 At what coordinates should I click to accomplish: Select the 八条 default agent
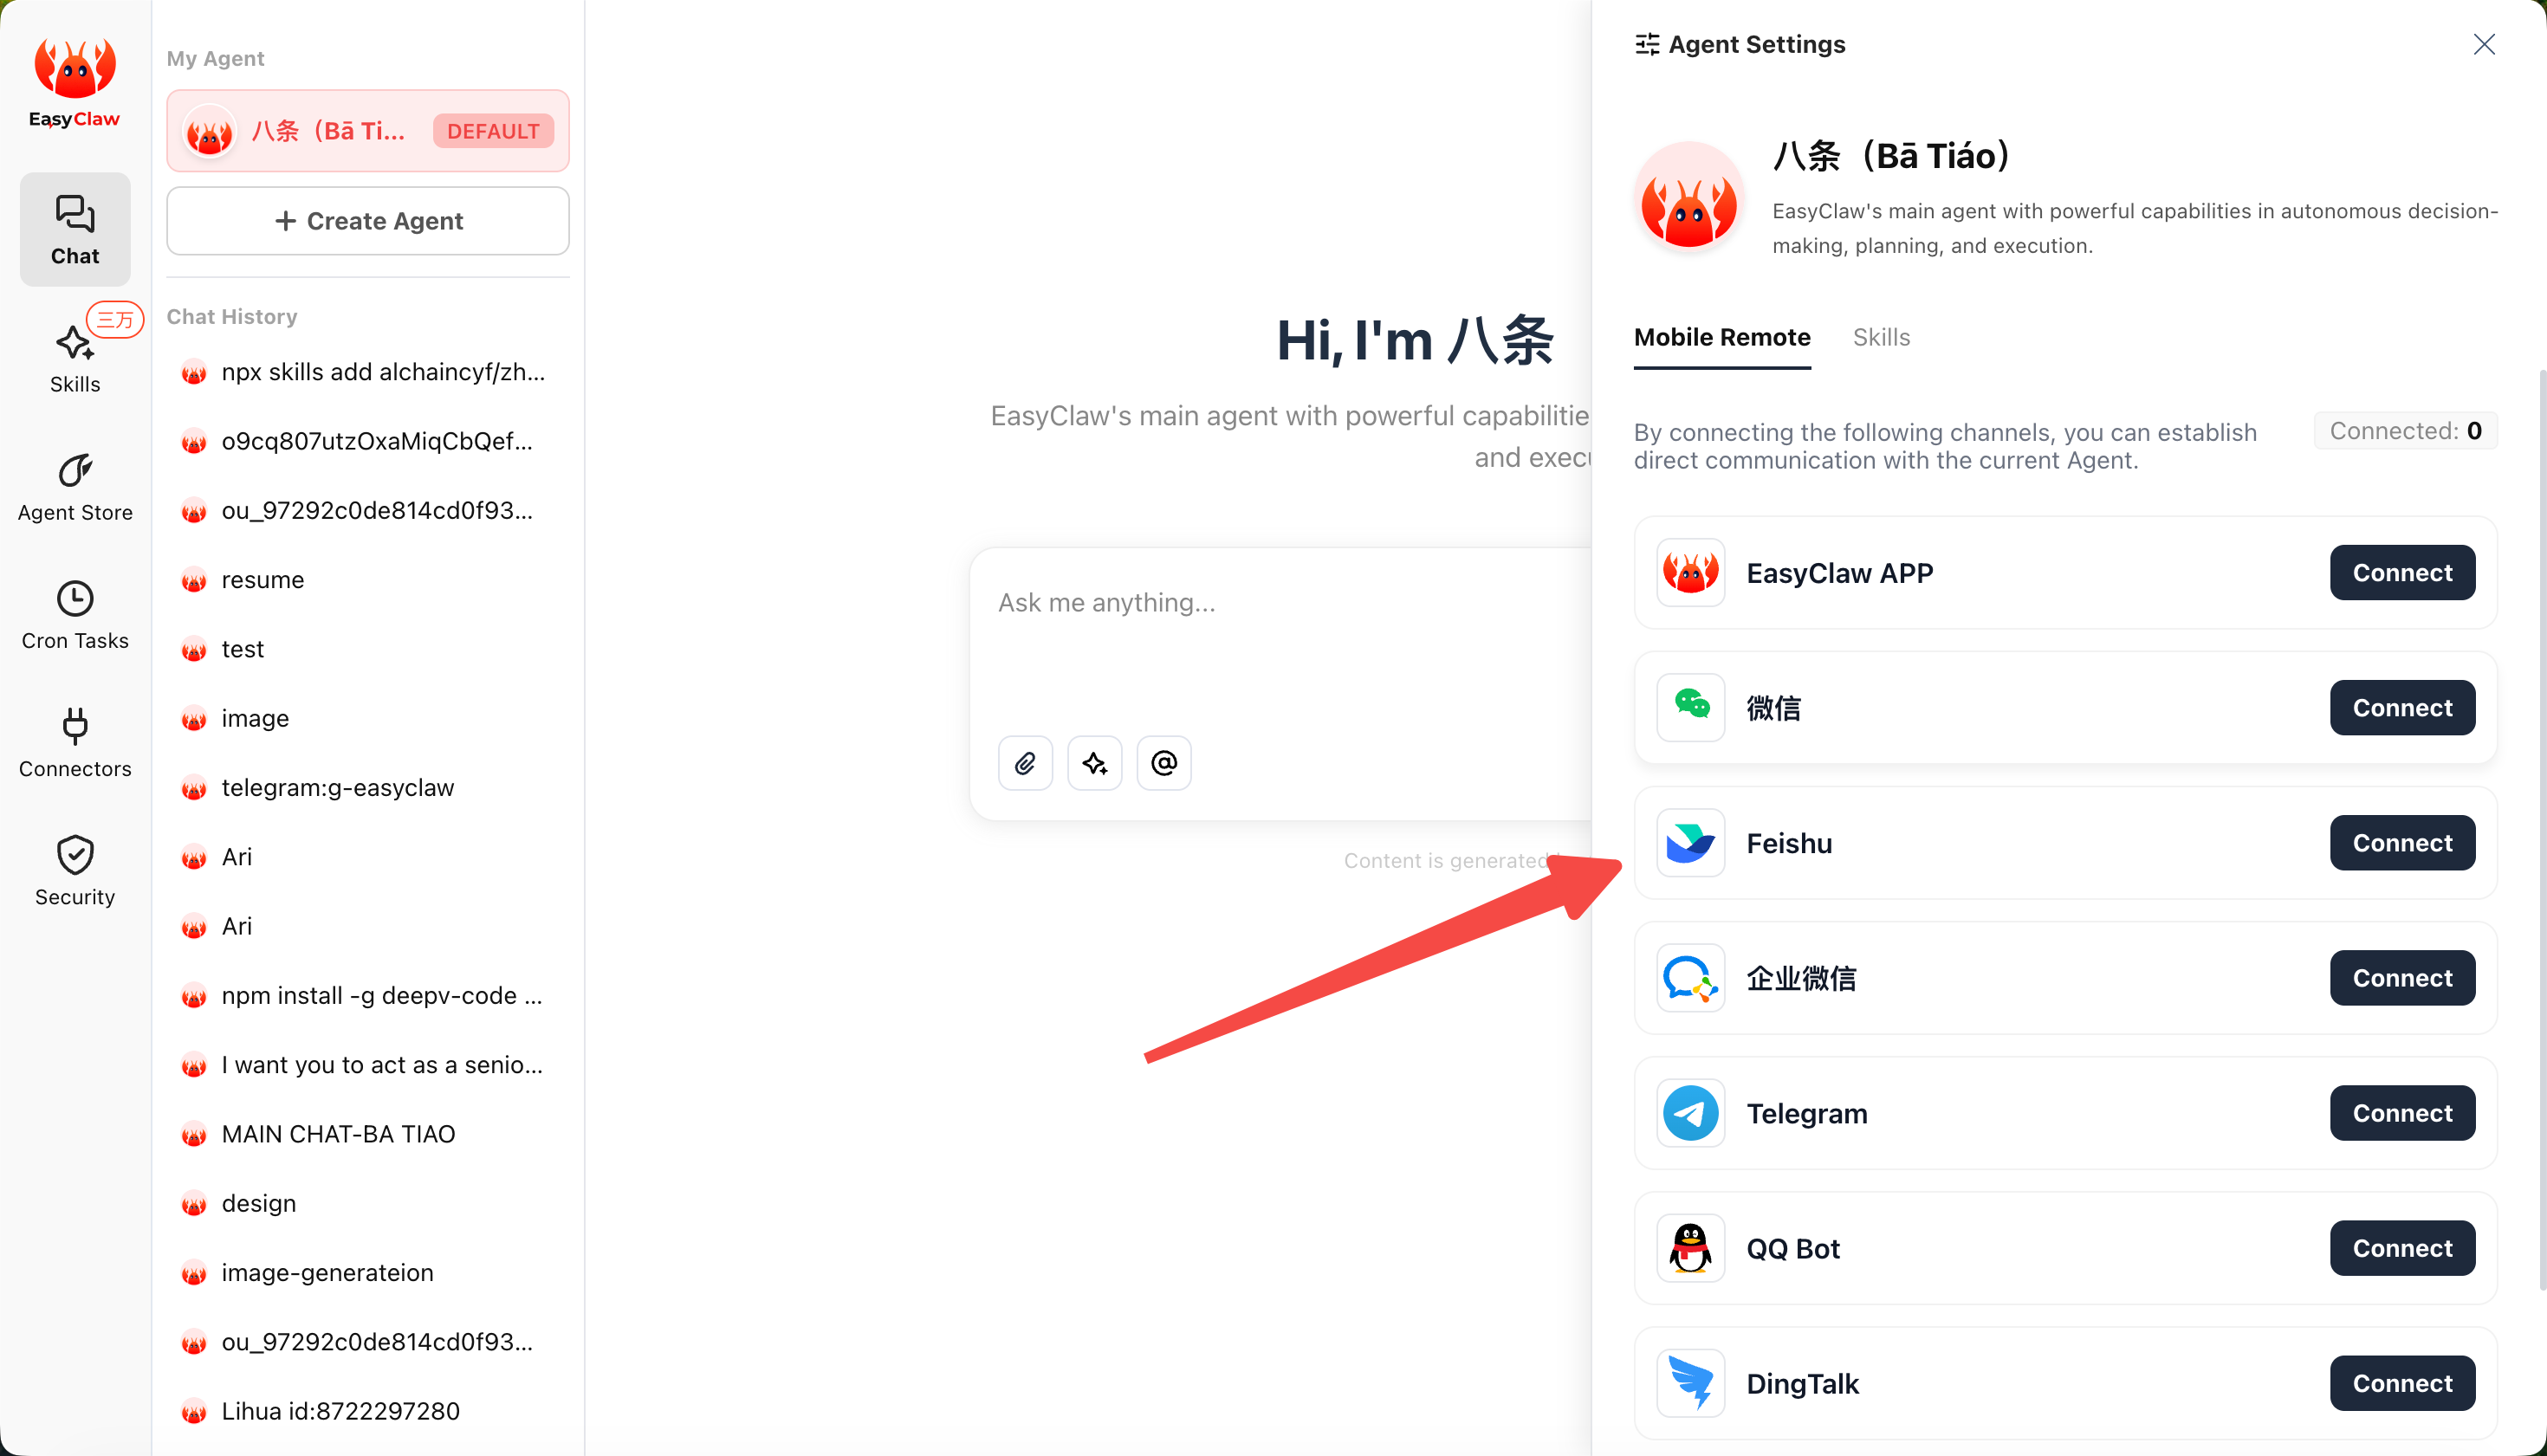pos(368,131)
